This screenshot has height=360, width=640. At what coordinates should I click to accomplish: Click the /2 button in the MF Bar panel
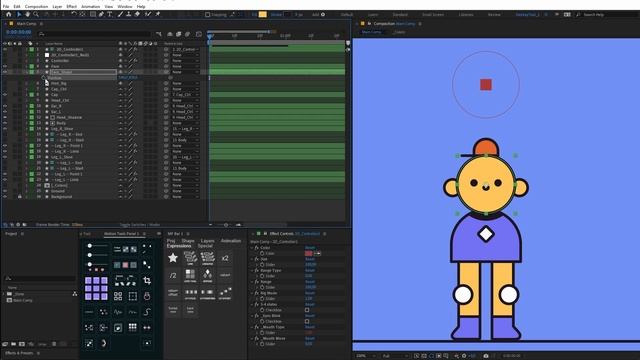(x=173, y=276)
